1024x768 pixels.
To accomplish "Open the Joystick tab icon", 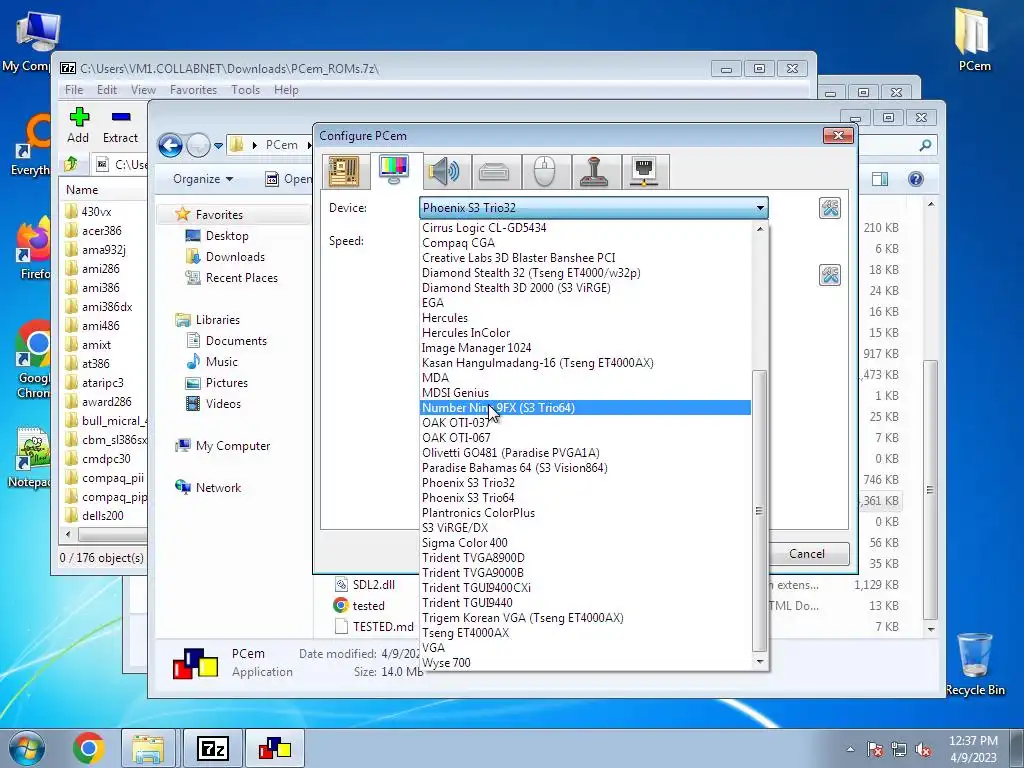I will click(x=594, y=172).
